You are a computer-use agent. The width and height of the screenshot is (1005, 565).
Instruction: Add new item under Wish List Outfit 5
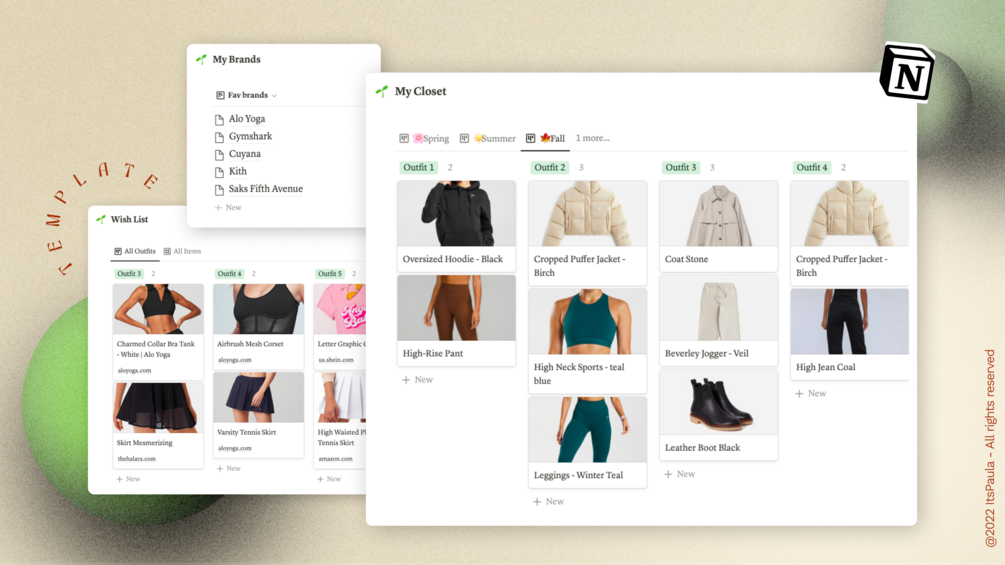[x=329, y=479]
